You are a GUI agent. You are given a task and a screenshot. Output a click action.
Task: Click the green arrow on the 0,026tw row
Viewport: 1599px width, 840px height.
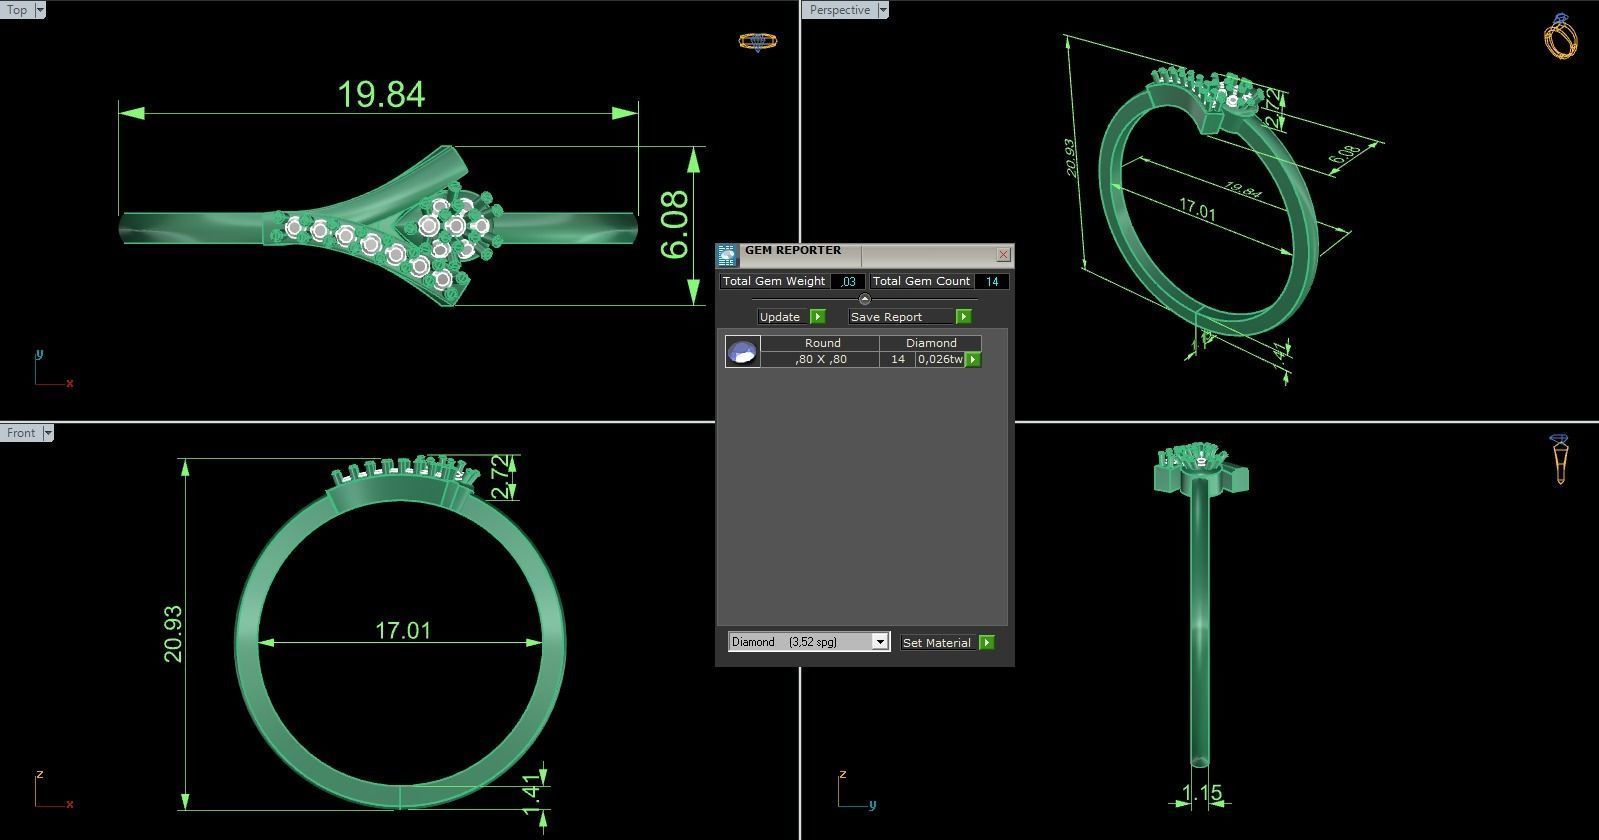click(x=973, y=360)
